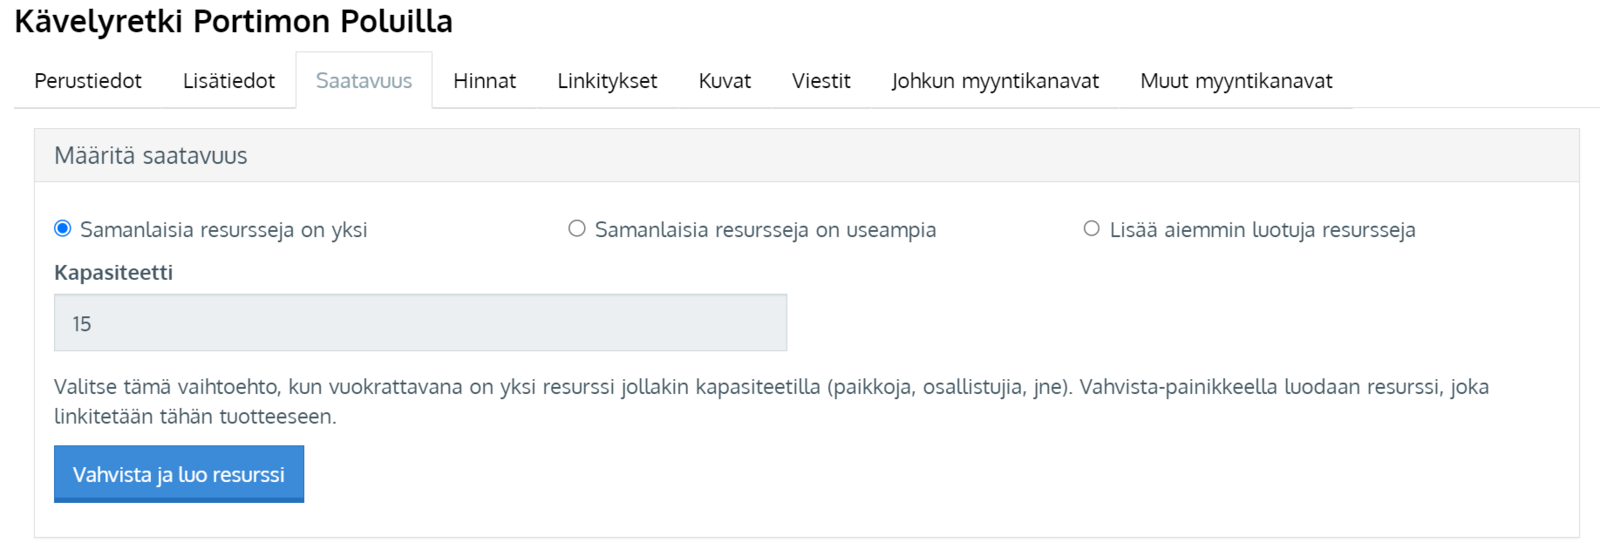Image resolution: width=1600 pixels, height=543 pixels.
Task: Click the 'Määritä saatavuus' panel header
Action: [151, 156]
